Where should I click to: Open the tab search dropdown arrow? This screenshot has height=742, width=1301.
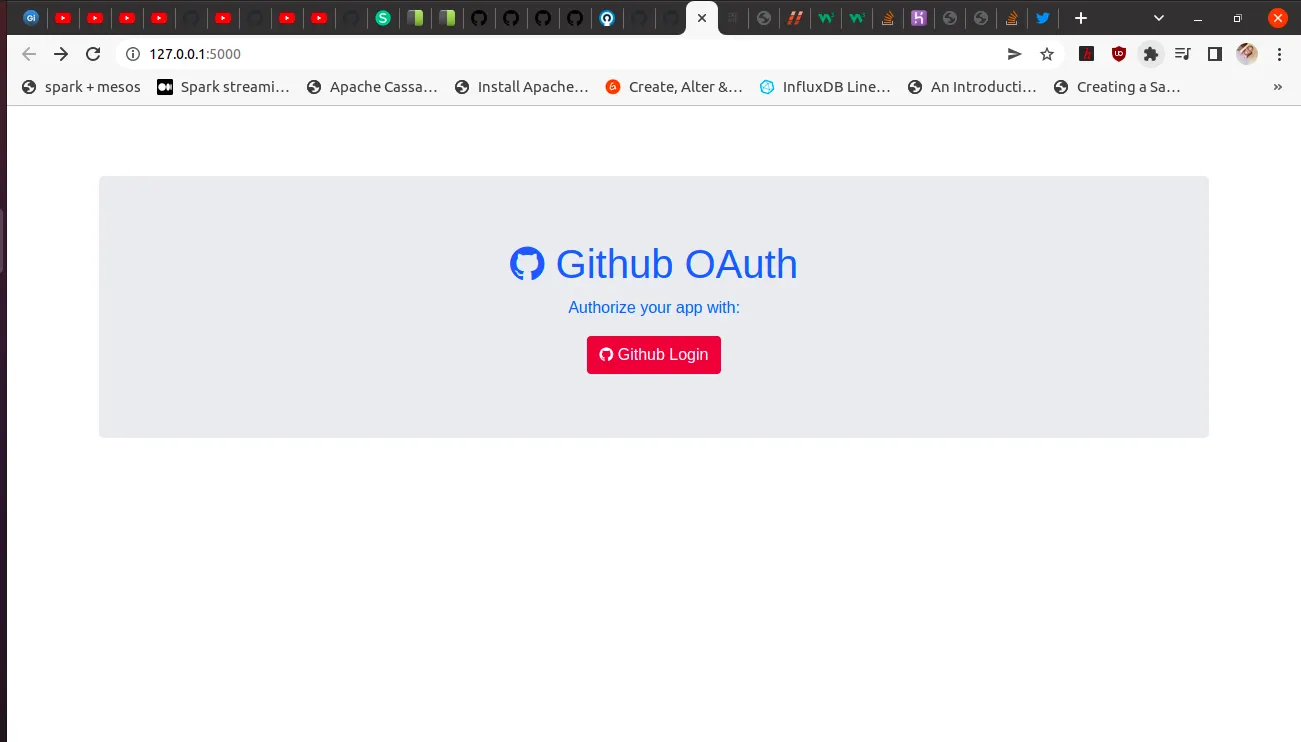tap(1158, 17)
